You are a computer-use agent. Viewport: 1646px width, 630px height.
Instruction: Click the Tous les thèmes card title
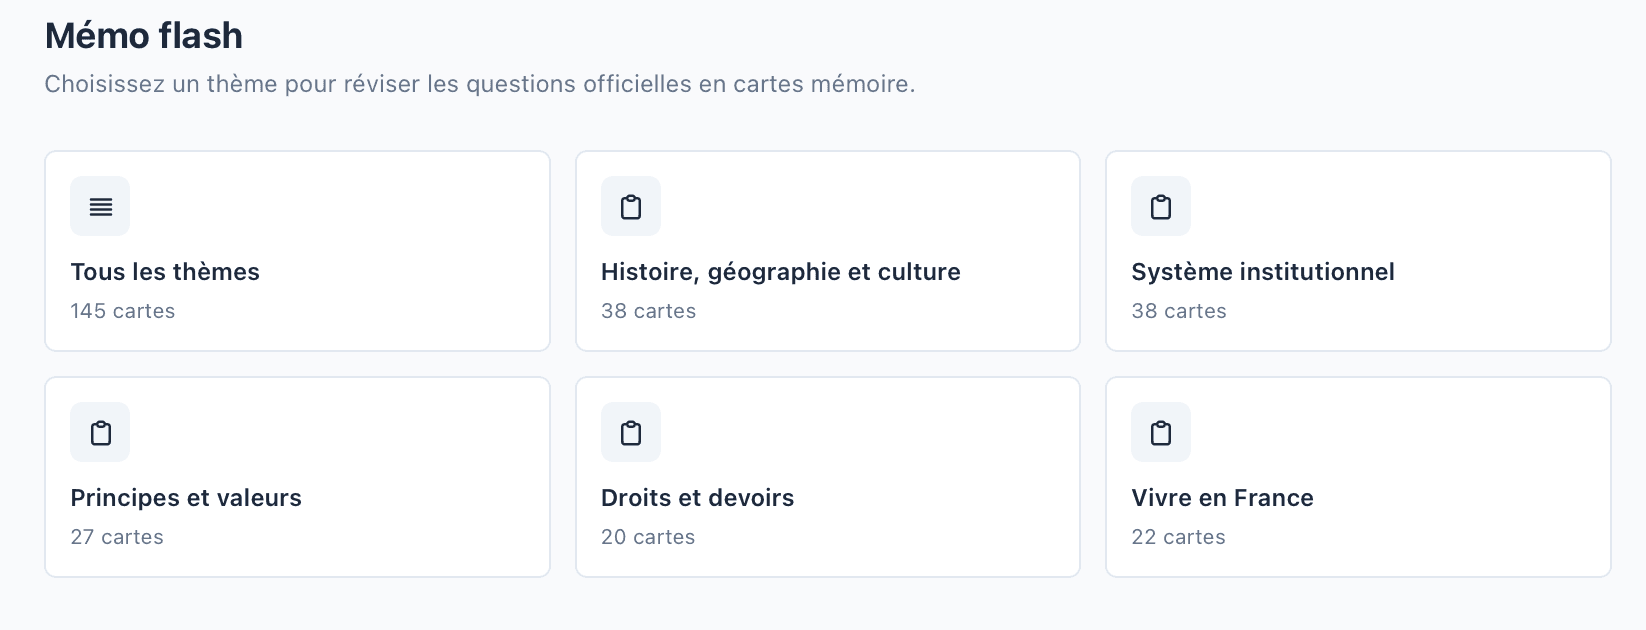point(165,271)
